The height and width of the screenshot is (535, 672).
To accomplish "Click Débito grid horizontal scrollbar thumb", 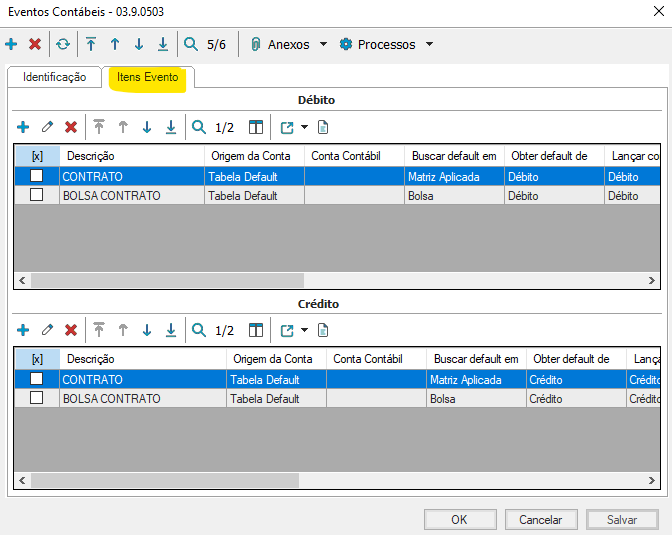I will [x=167, y=280].
